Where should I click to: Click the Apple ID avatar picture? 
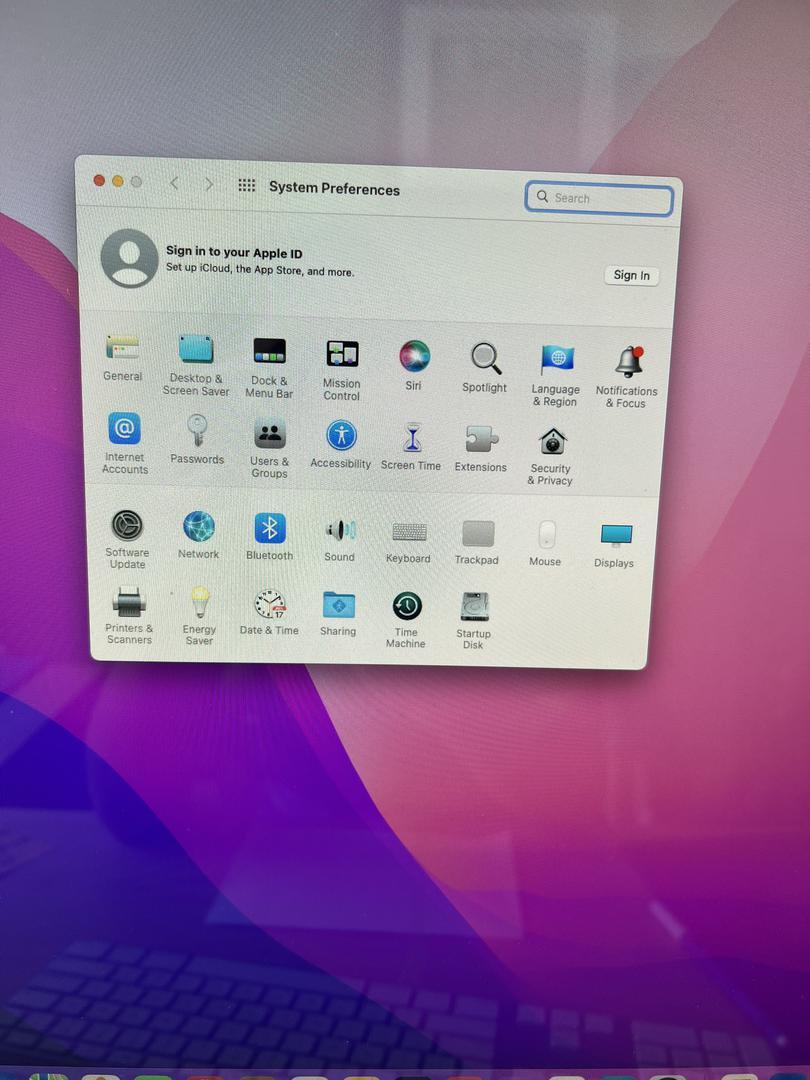click(x=129, y=258)
